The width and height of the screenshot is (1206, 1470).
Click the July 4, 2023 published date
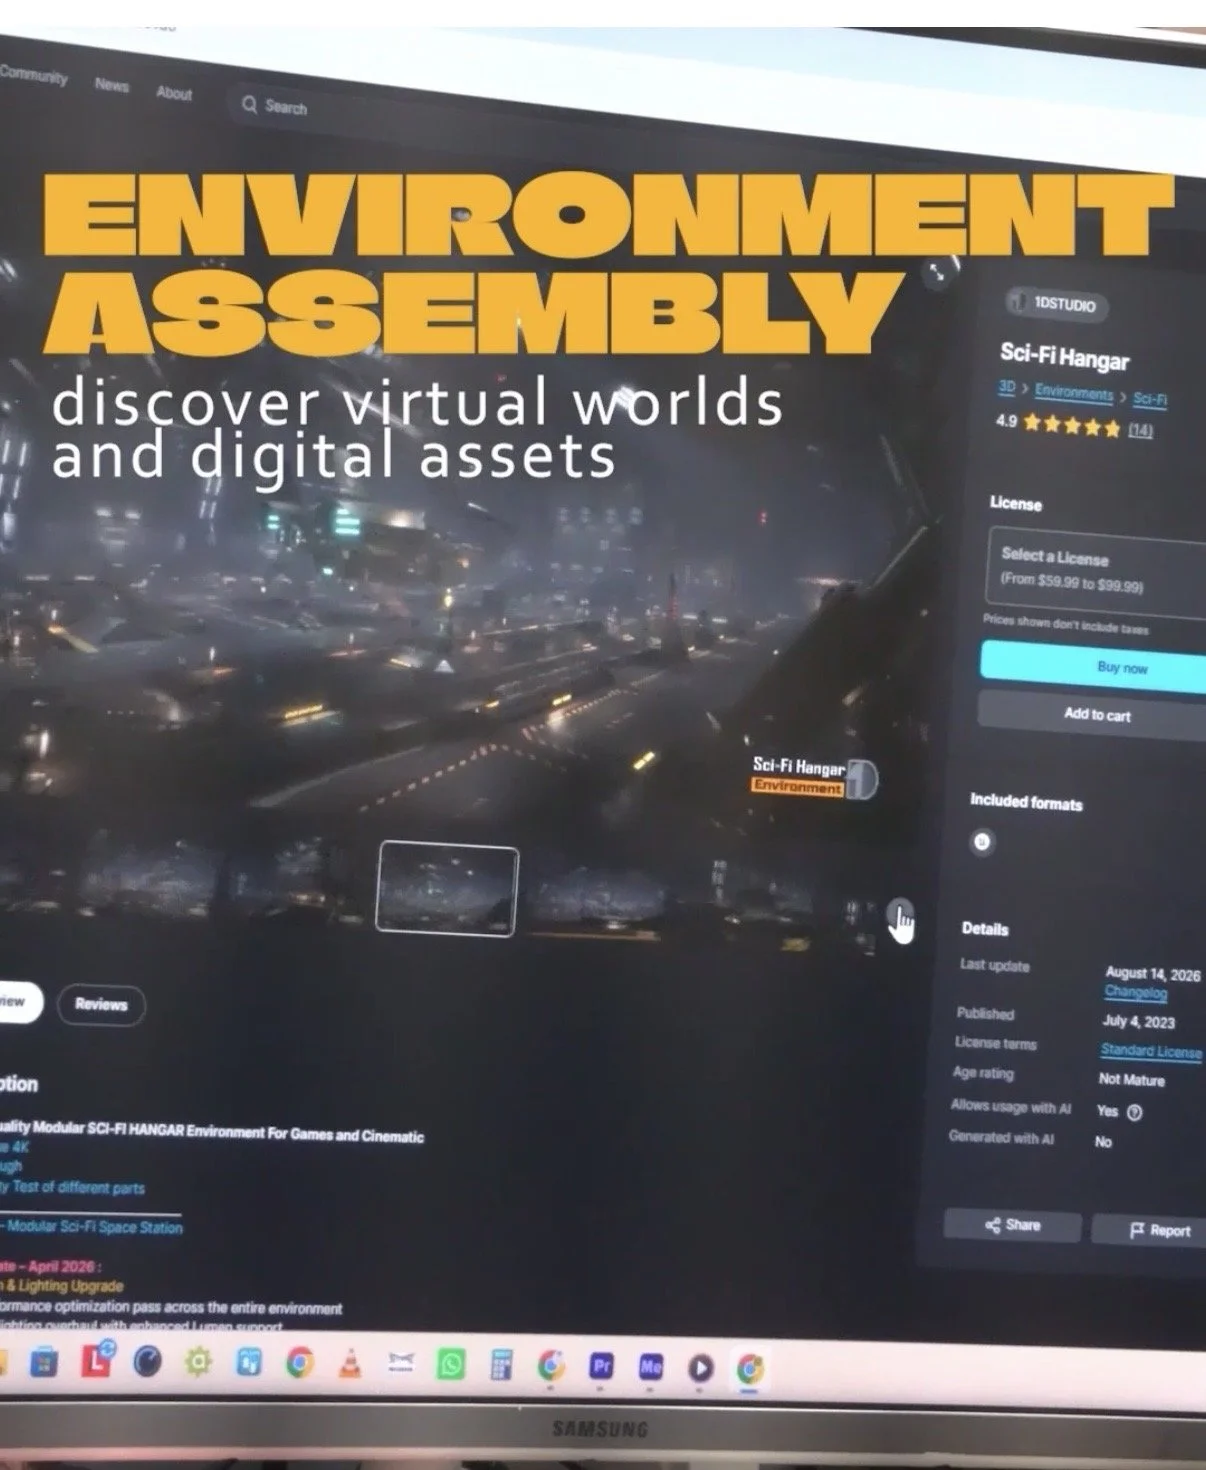coord(1138,1021)
